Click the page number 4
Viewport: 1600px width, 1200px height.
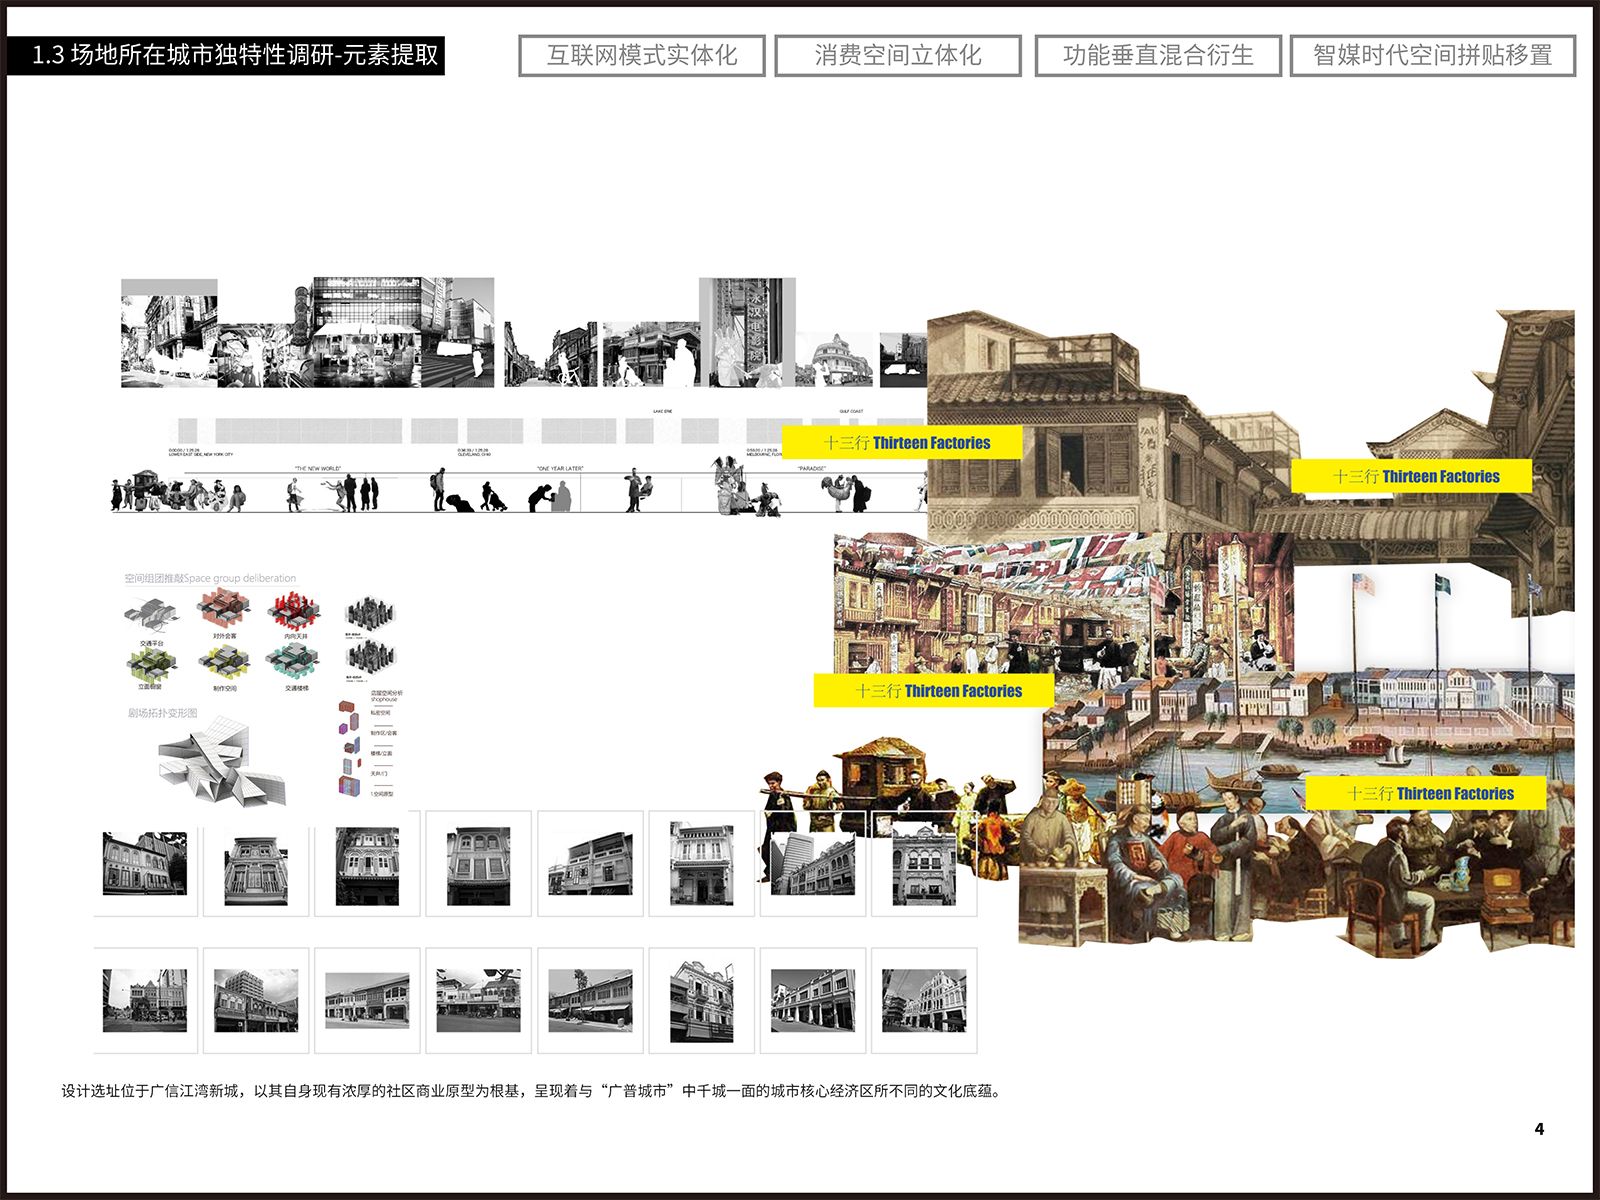point(1539,1129)
